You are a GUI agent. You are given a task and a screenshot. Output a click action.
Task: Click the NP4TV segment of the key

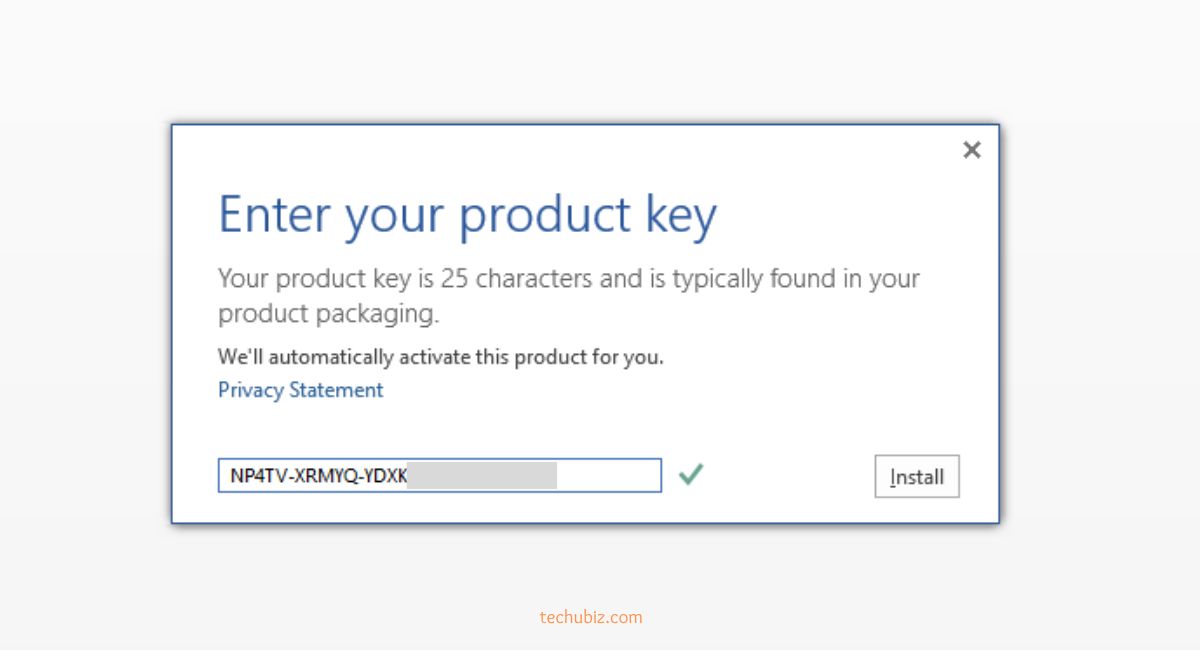click(254, 476)
